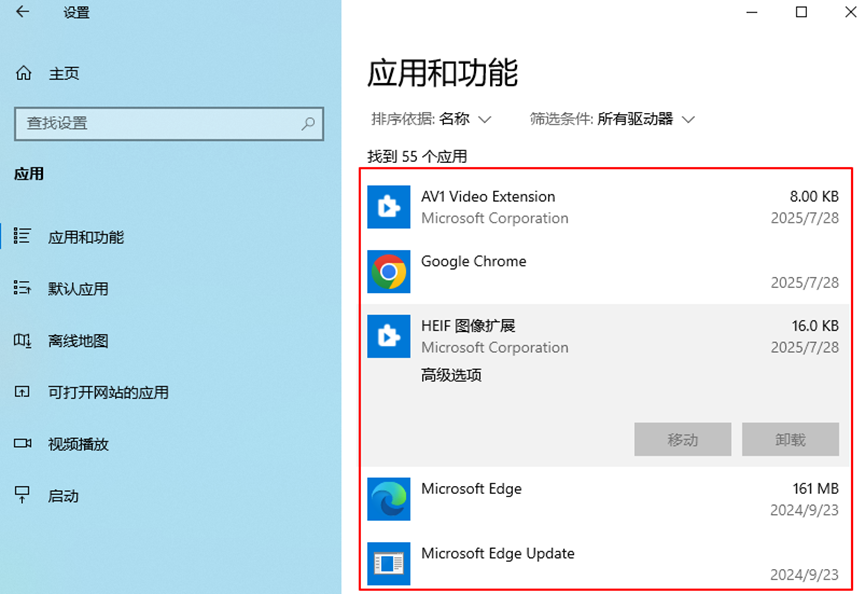The image size is (865, 594).
Task: Select the HEIF 图像扩展 name
Action: (x=468, y=326)
